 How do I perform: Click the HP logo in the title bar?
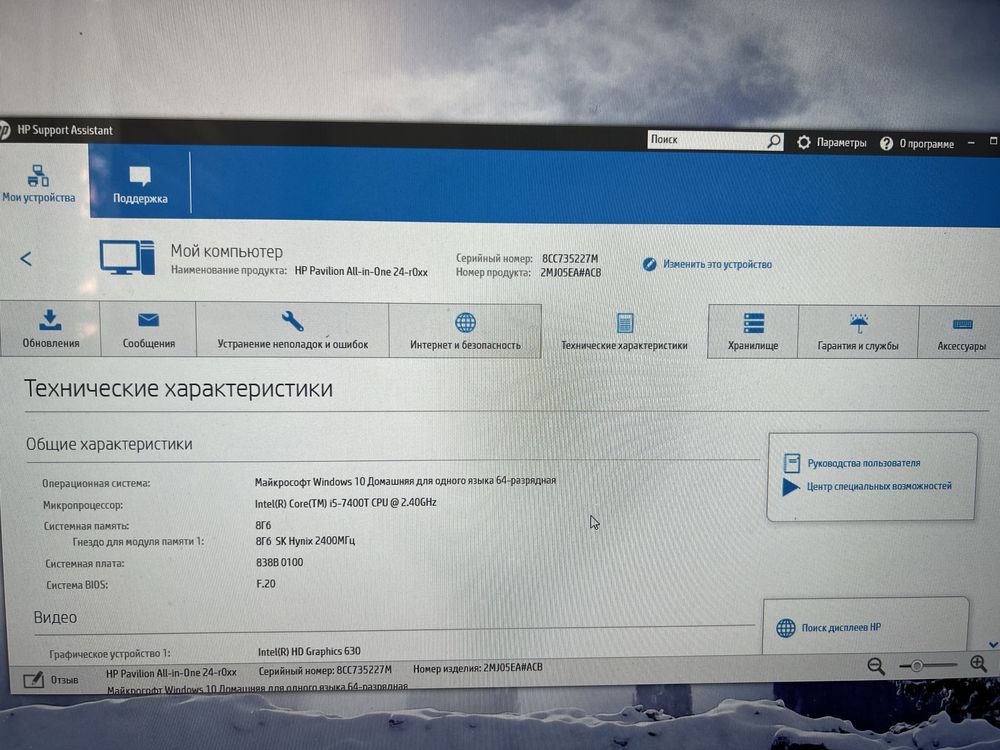click(x=4, y=129)
